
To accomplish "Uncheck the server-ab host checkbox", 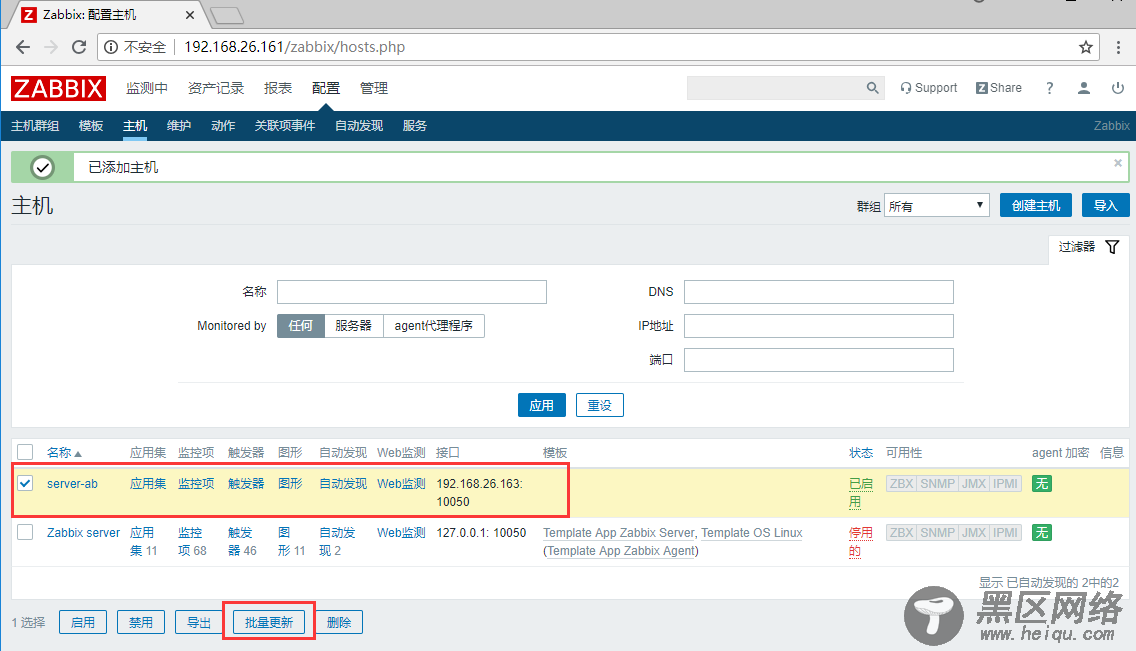I will (x=25, y=483).
